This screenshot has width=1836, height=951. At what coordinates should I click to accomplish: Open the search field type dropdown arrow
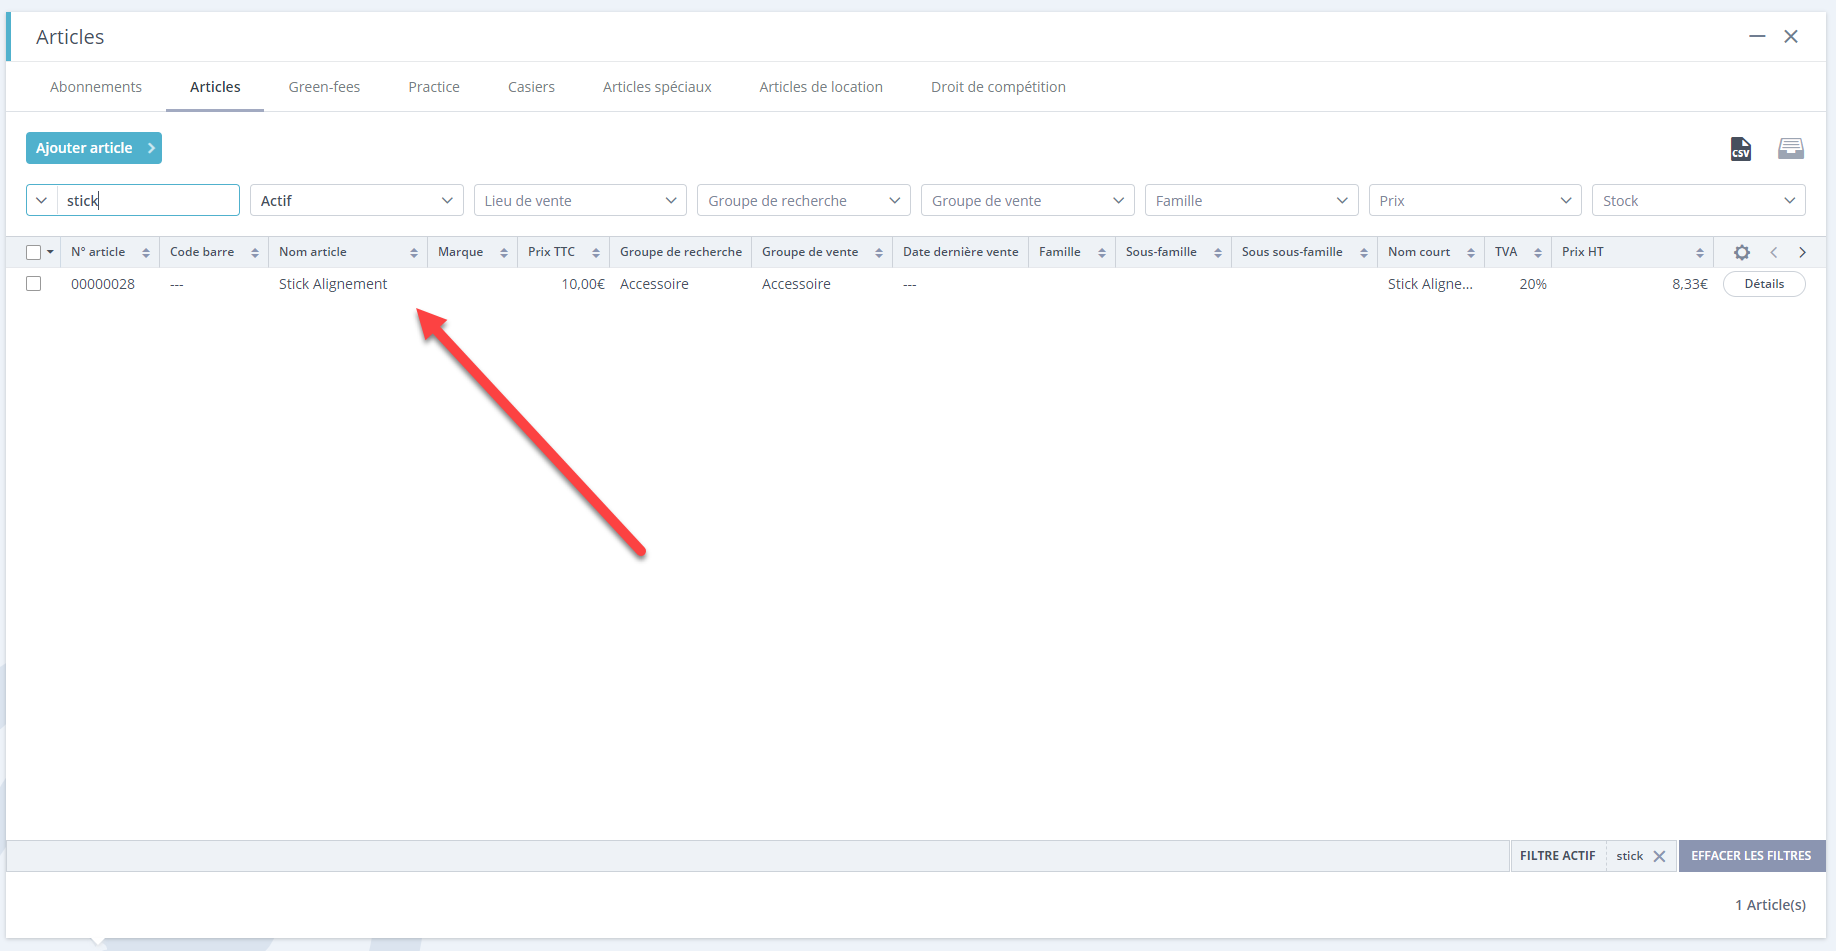[x=42, y=200]
